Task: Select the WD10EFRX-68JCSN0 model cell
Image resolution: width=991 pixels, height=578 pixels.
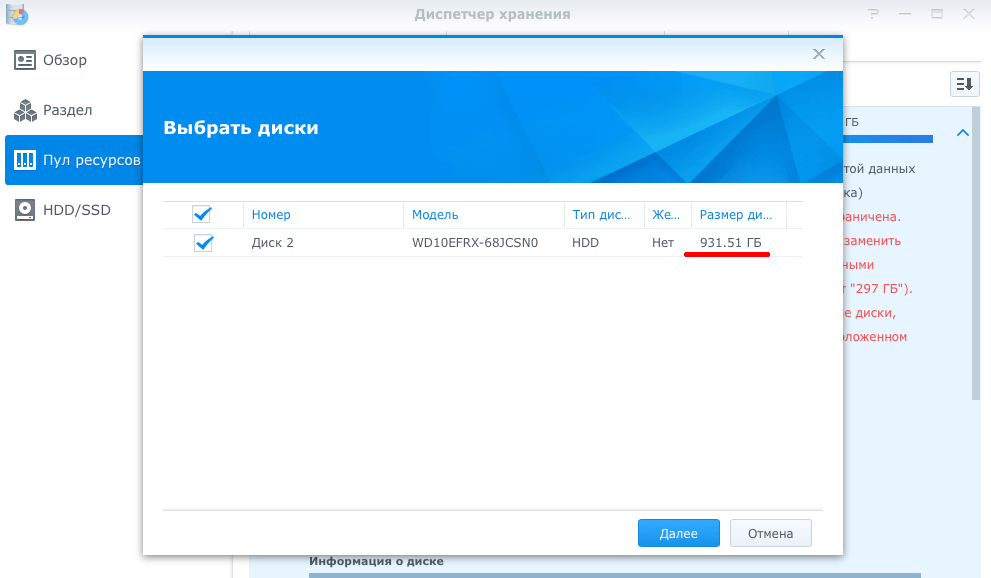Action: click(x=475, y=242)
